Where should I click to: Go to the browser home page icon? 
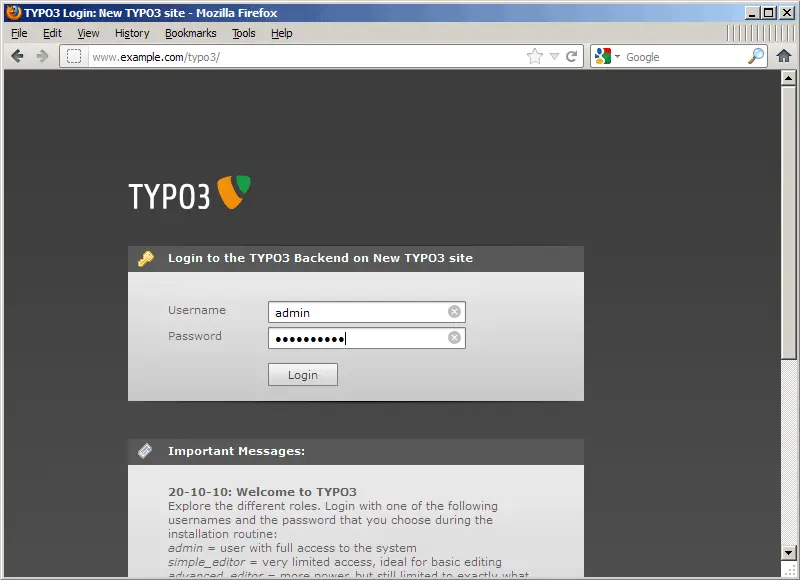point(784,57)
